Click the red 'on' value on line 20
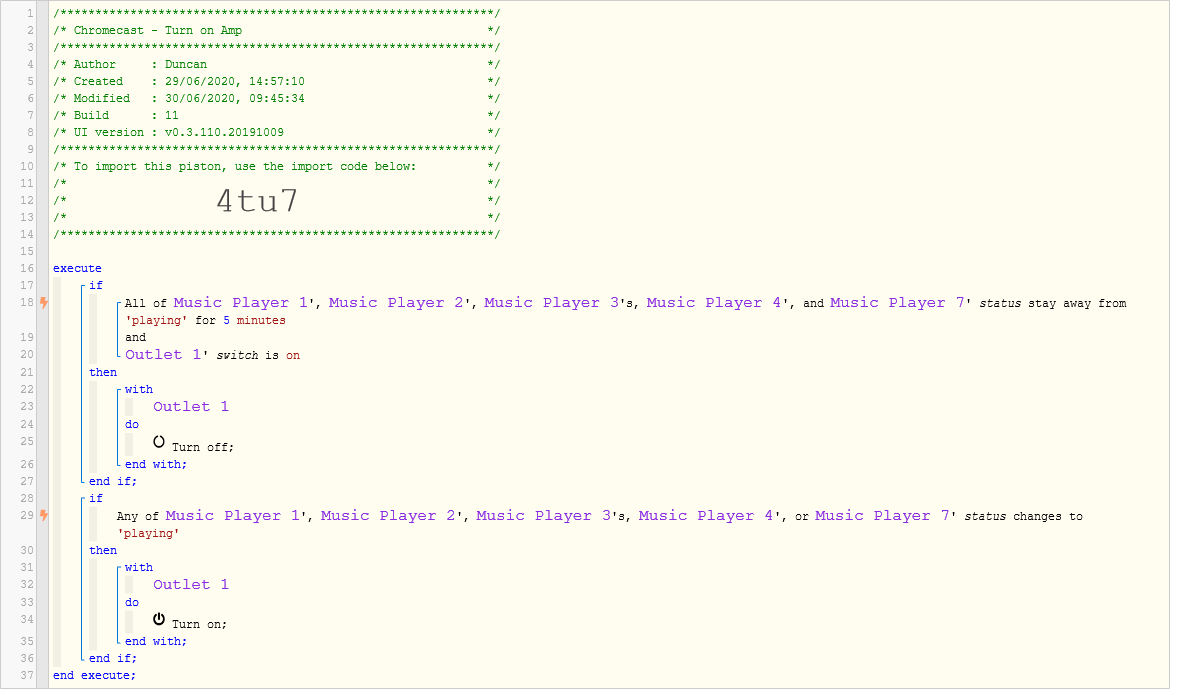 tap(293, 355)
